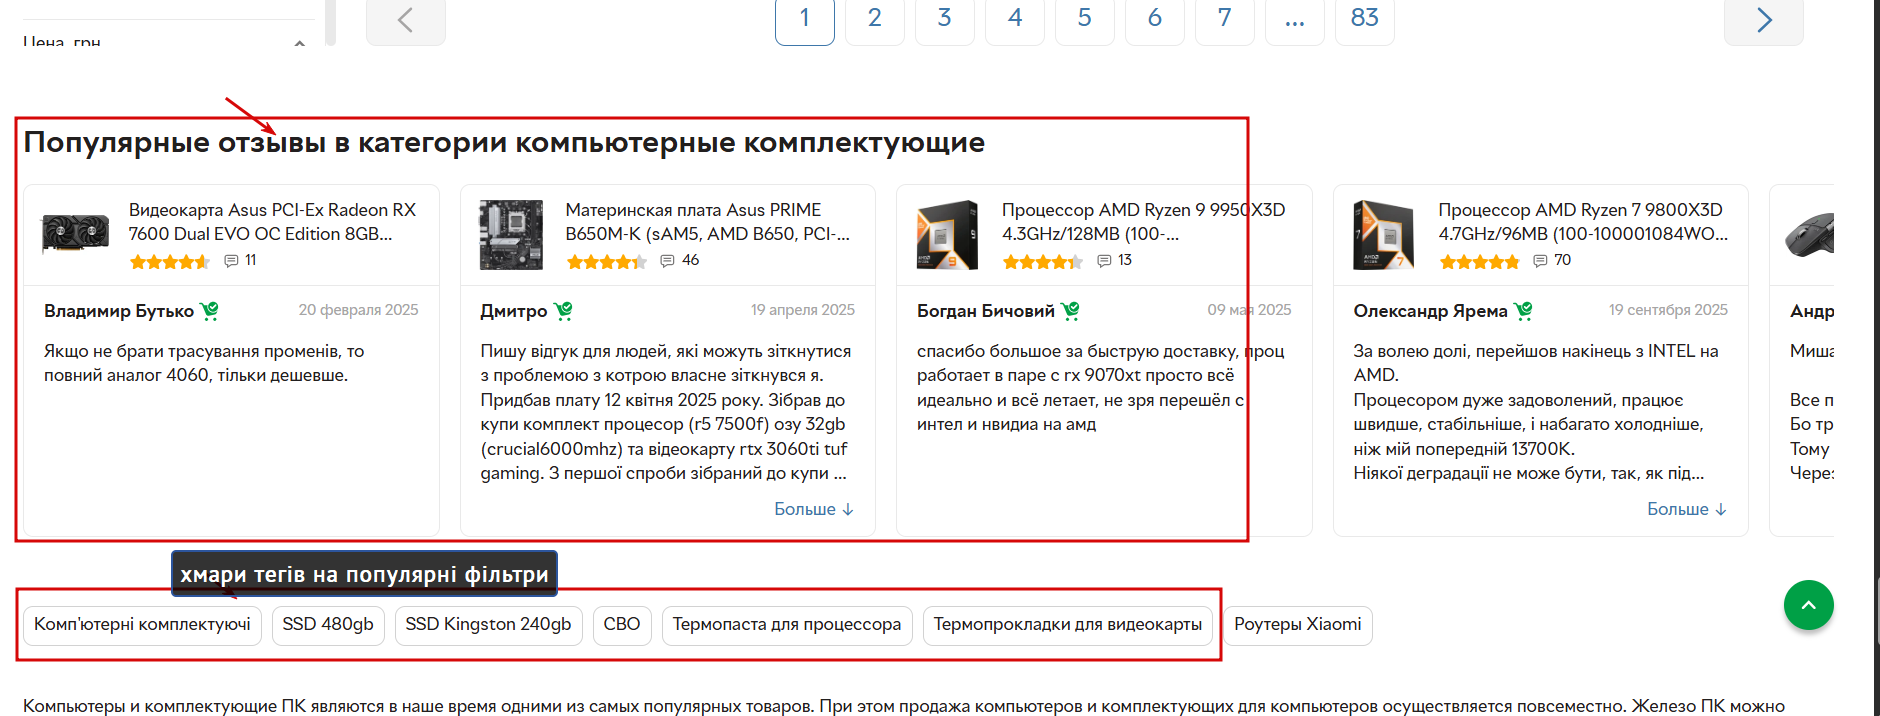Open pagination page 5
1880x716 pixels.
(1085, 18)
